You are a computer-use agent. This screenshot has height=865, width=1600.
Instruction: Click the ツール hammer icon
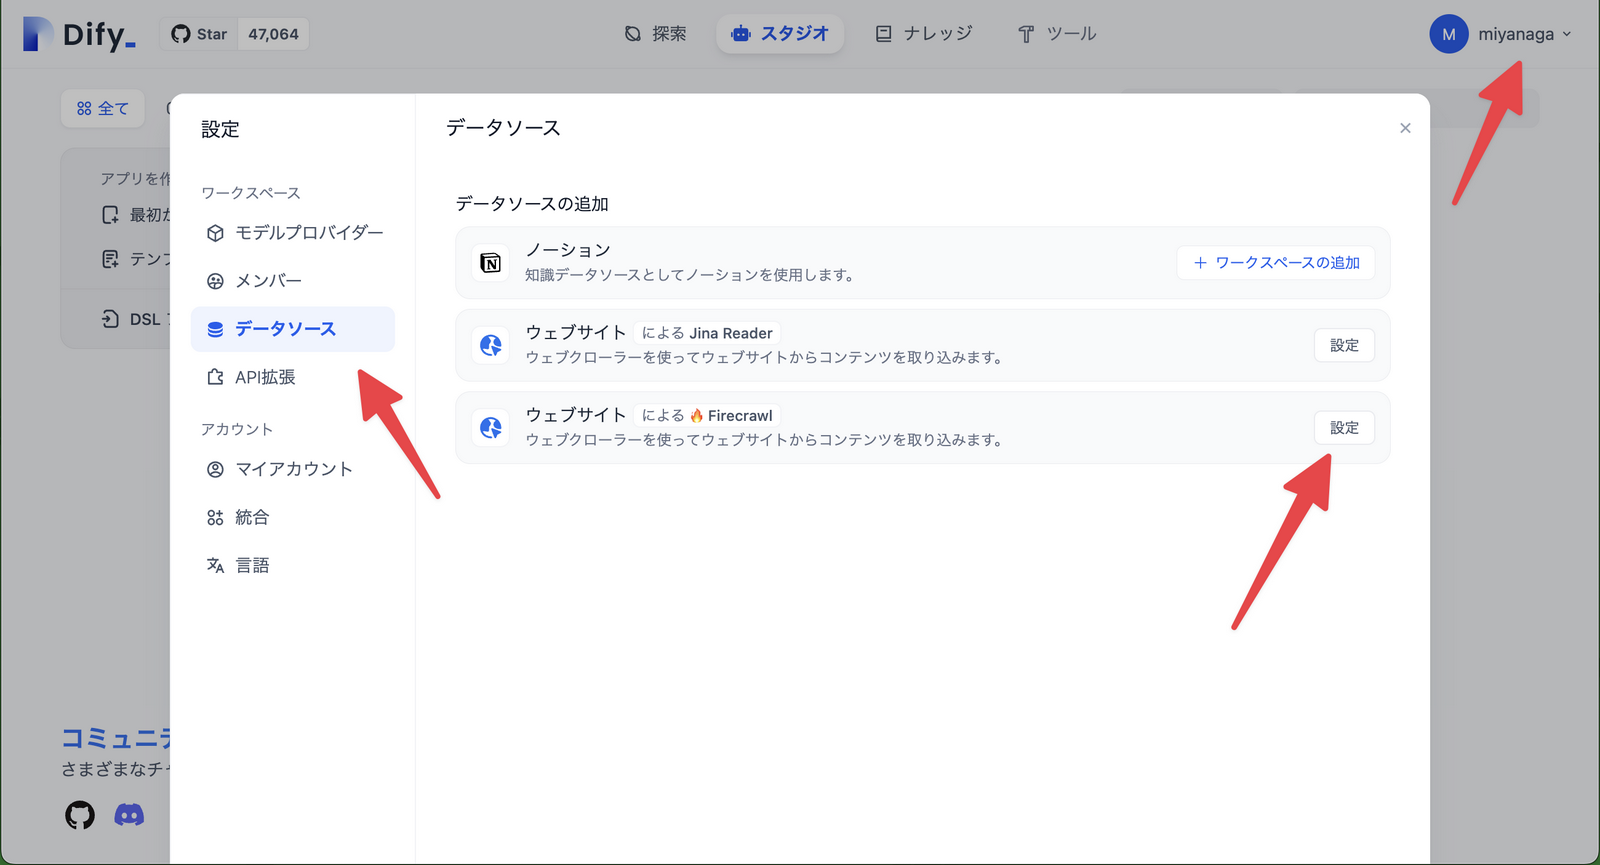pos(1026,34)
